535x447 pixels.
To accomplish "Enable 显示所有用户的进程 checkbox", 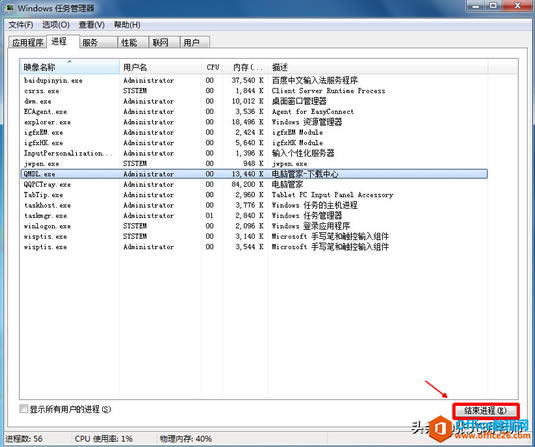I will point(24,409).
